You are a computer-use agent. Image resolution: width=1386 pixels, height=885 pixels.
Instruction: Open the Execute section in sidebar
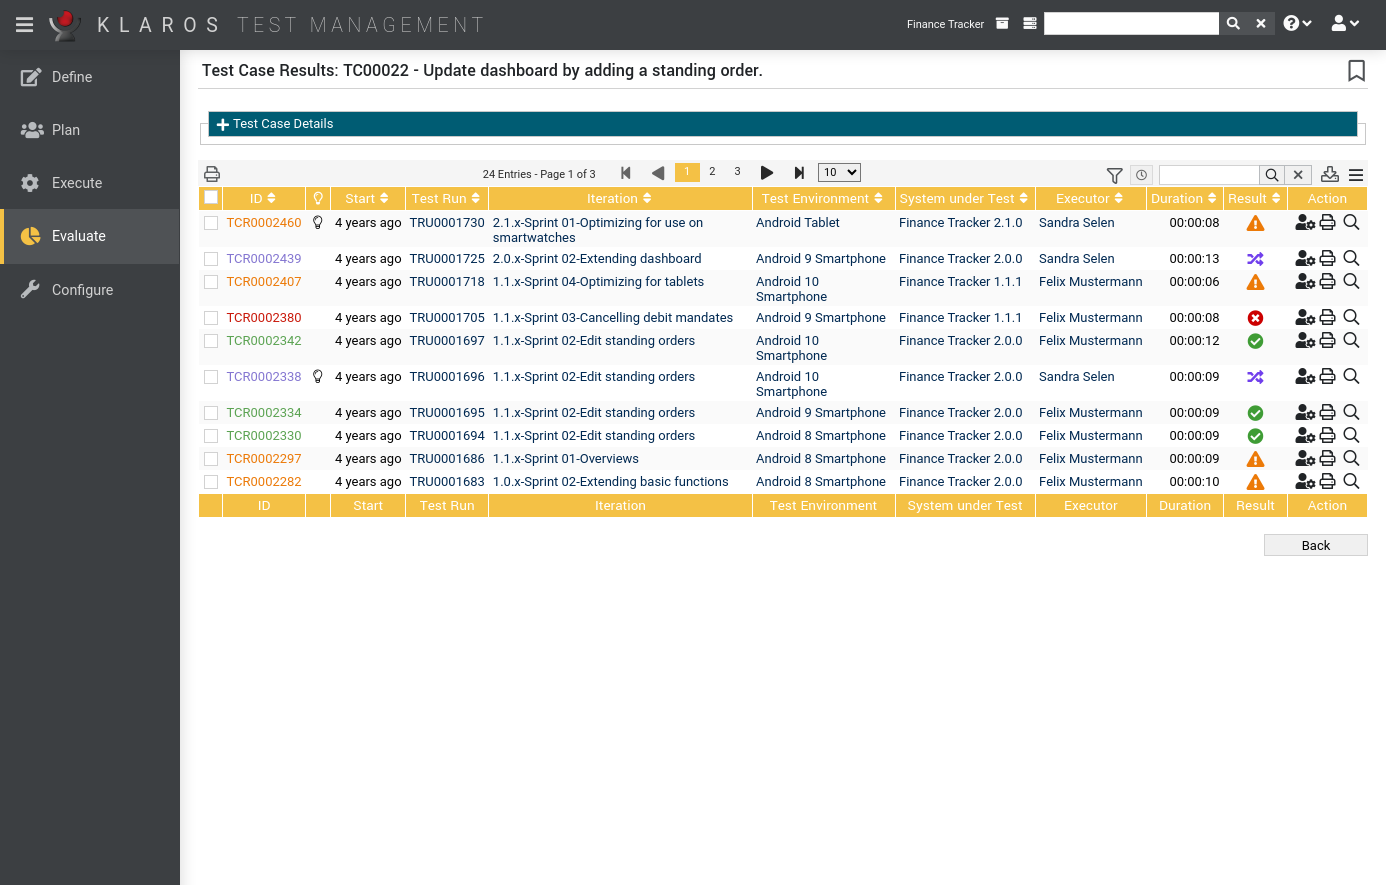[x=90, y=183]
